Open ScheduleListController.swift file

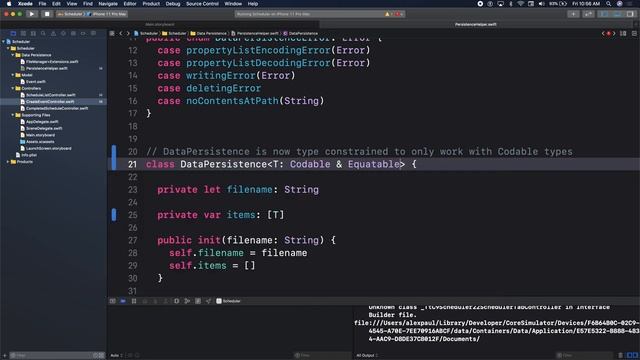tap(48, 95)
